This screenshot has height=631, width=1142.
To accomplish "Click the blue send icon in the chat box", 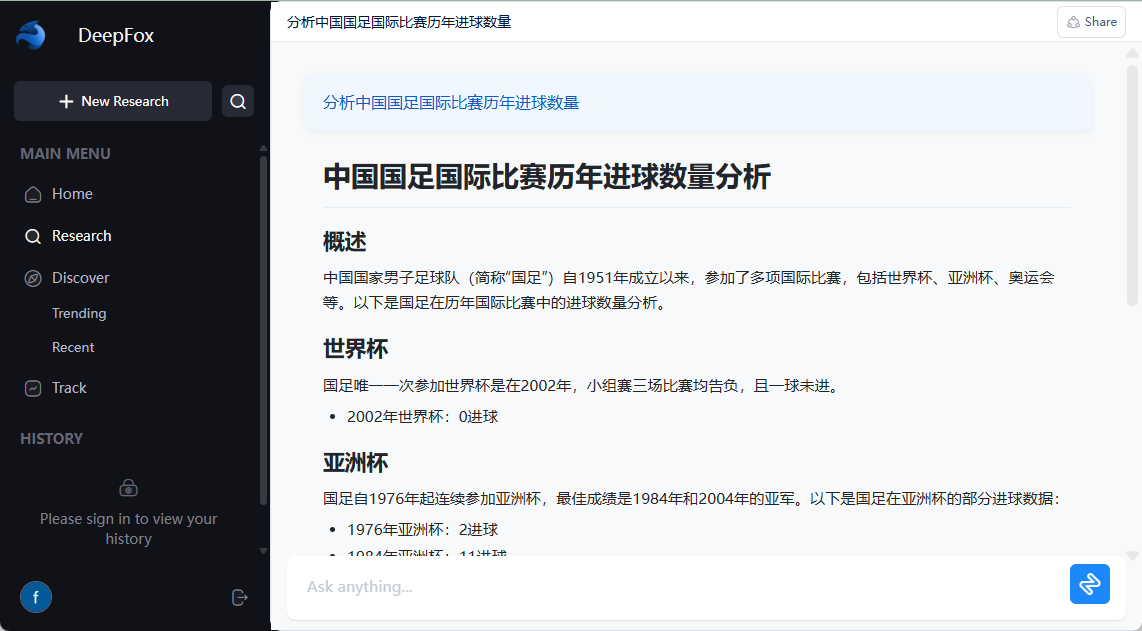I will (x=1089, y=583).
